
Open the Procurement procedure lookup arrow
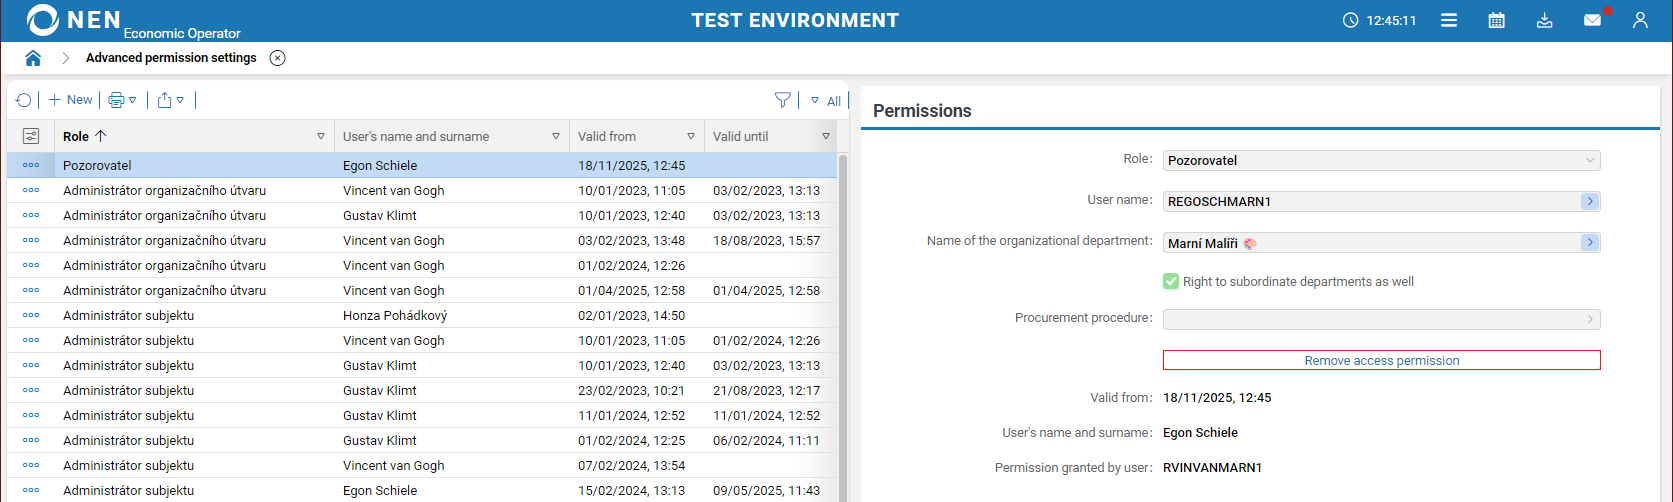tap(1590, 319)
